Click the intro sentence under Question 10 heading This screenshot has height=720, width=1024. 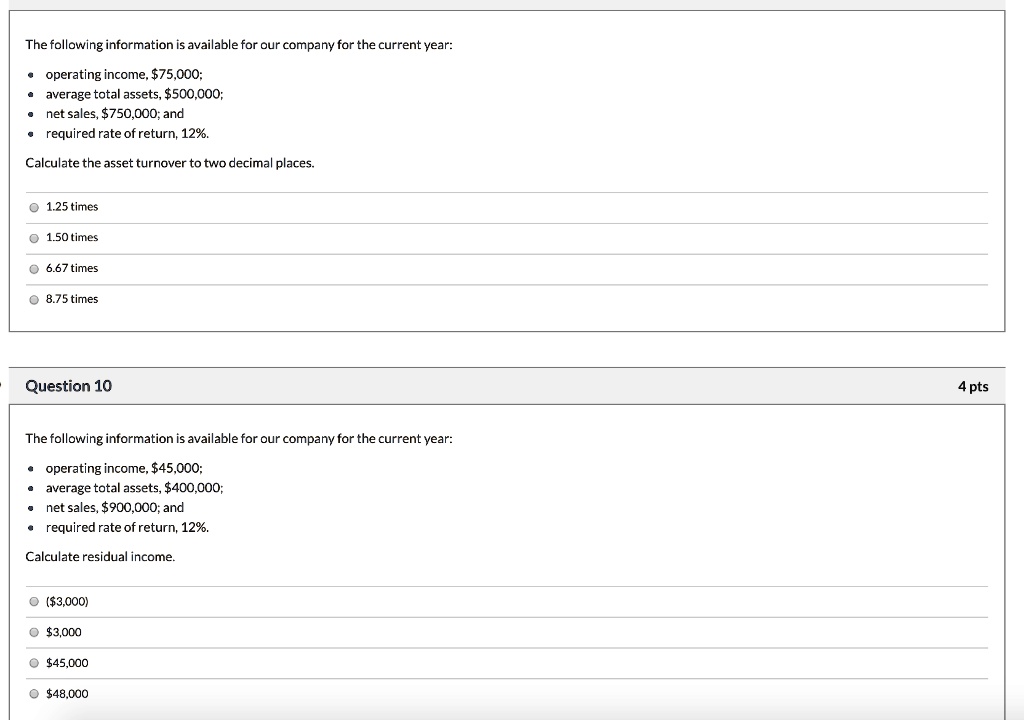tap(238, 438)
